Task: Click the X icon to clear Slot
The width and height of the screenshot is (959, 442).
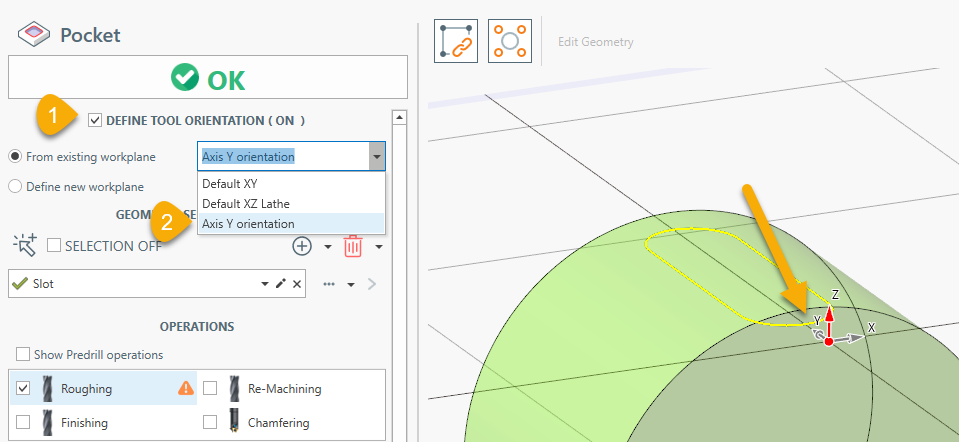Action: [297, 284]
